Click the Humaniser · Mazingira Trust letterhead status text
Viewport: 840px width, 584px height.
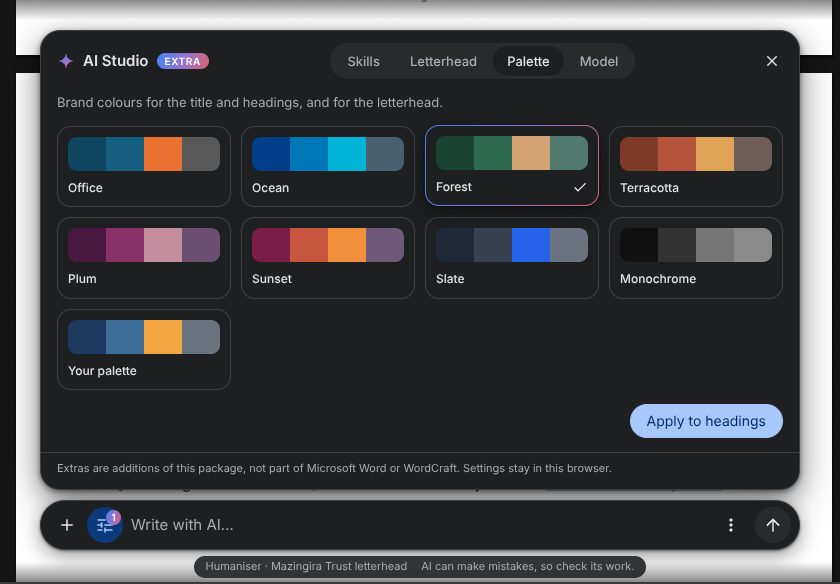tap(306, 566)
